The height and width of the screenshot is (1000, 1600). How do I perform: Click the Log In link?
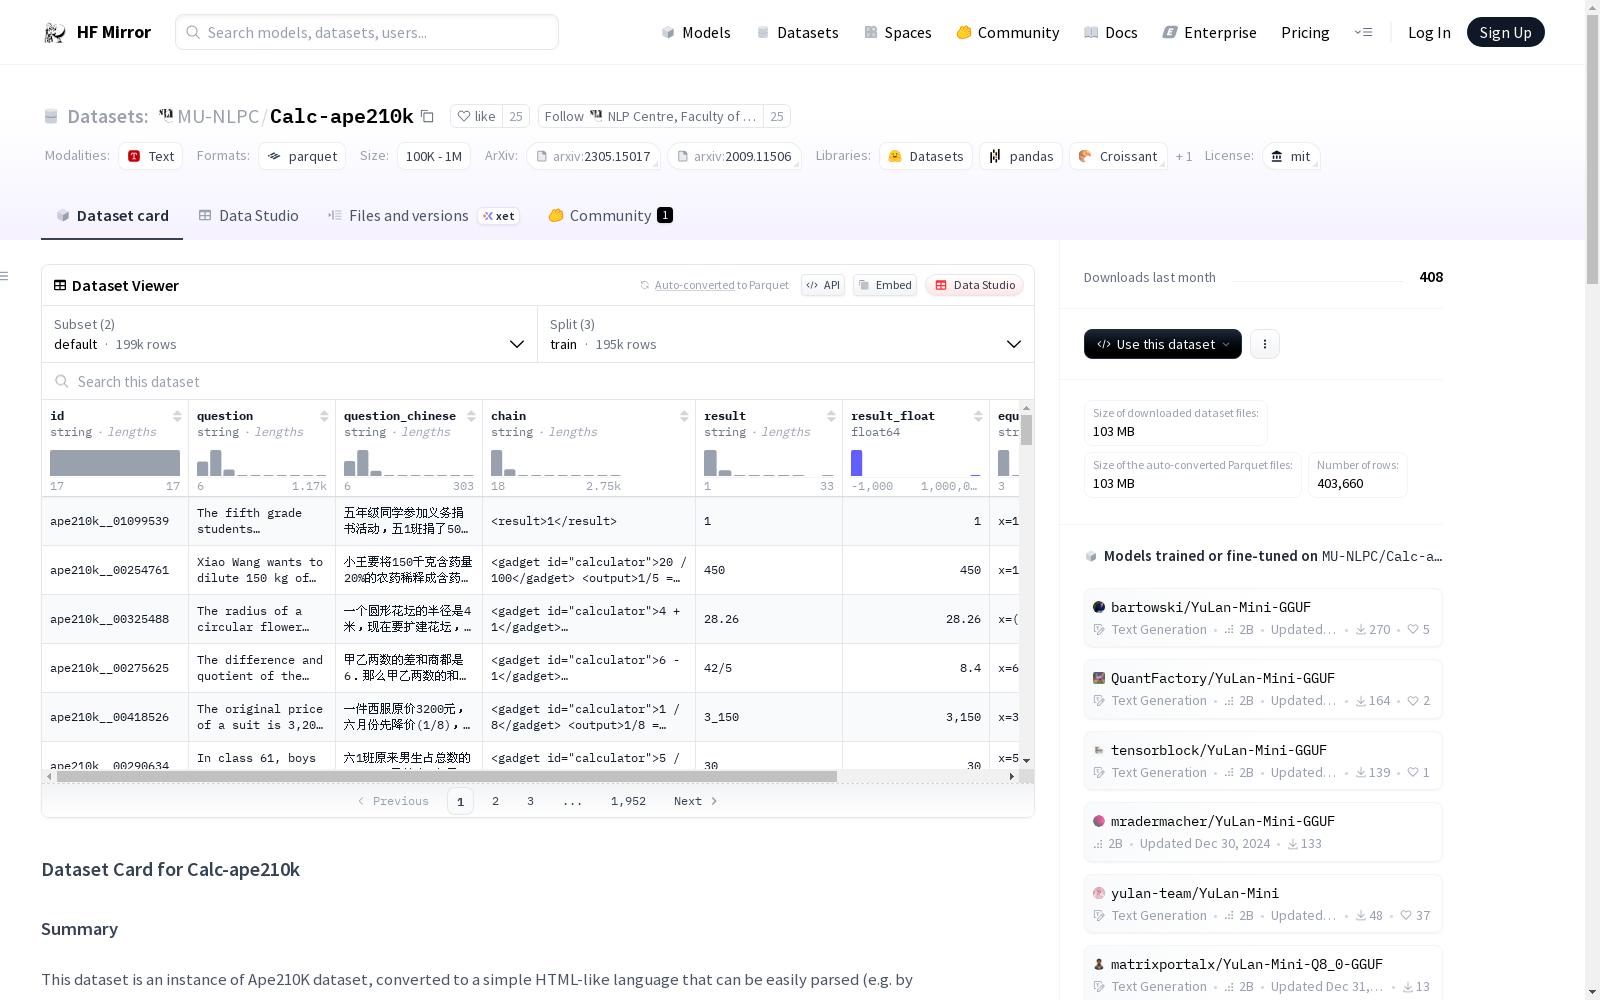(1429, 33)
